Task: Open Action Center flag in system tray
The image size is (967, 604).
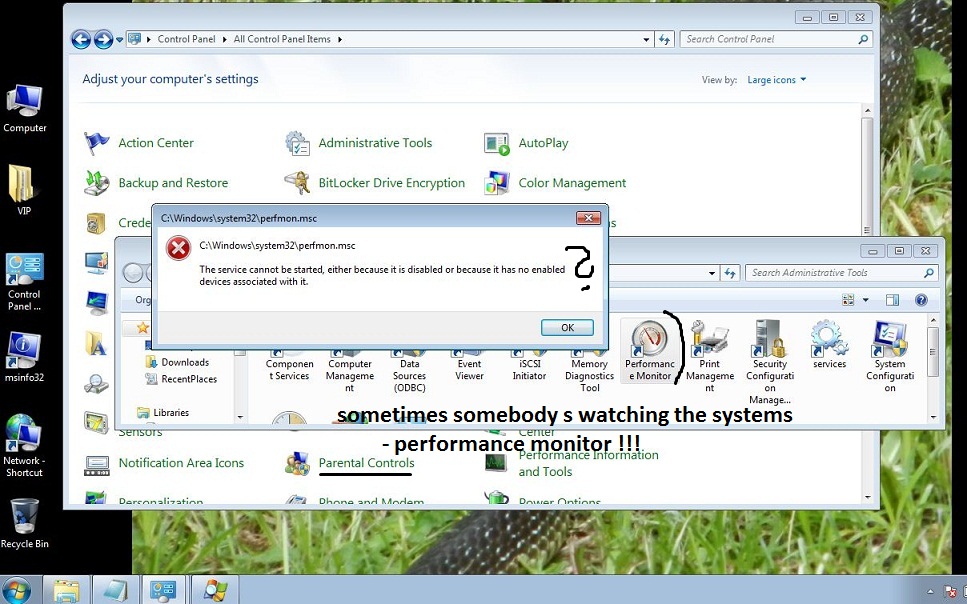Action: coord(950,592)
